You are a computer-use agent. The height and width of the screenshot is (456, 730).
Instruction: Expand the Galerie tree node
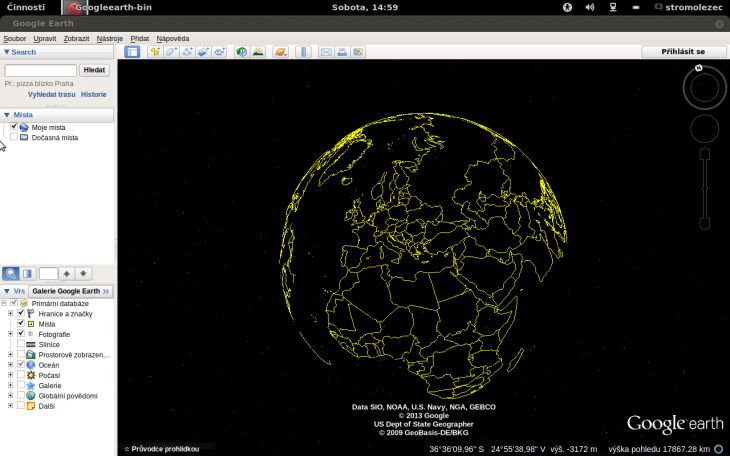click(10, 385)
